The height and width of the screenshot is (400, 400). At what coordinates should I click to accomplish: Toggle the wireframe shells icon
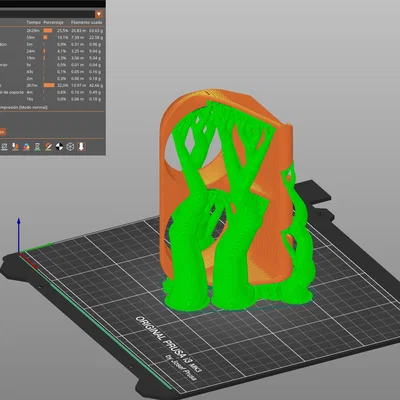[70, 147]
